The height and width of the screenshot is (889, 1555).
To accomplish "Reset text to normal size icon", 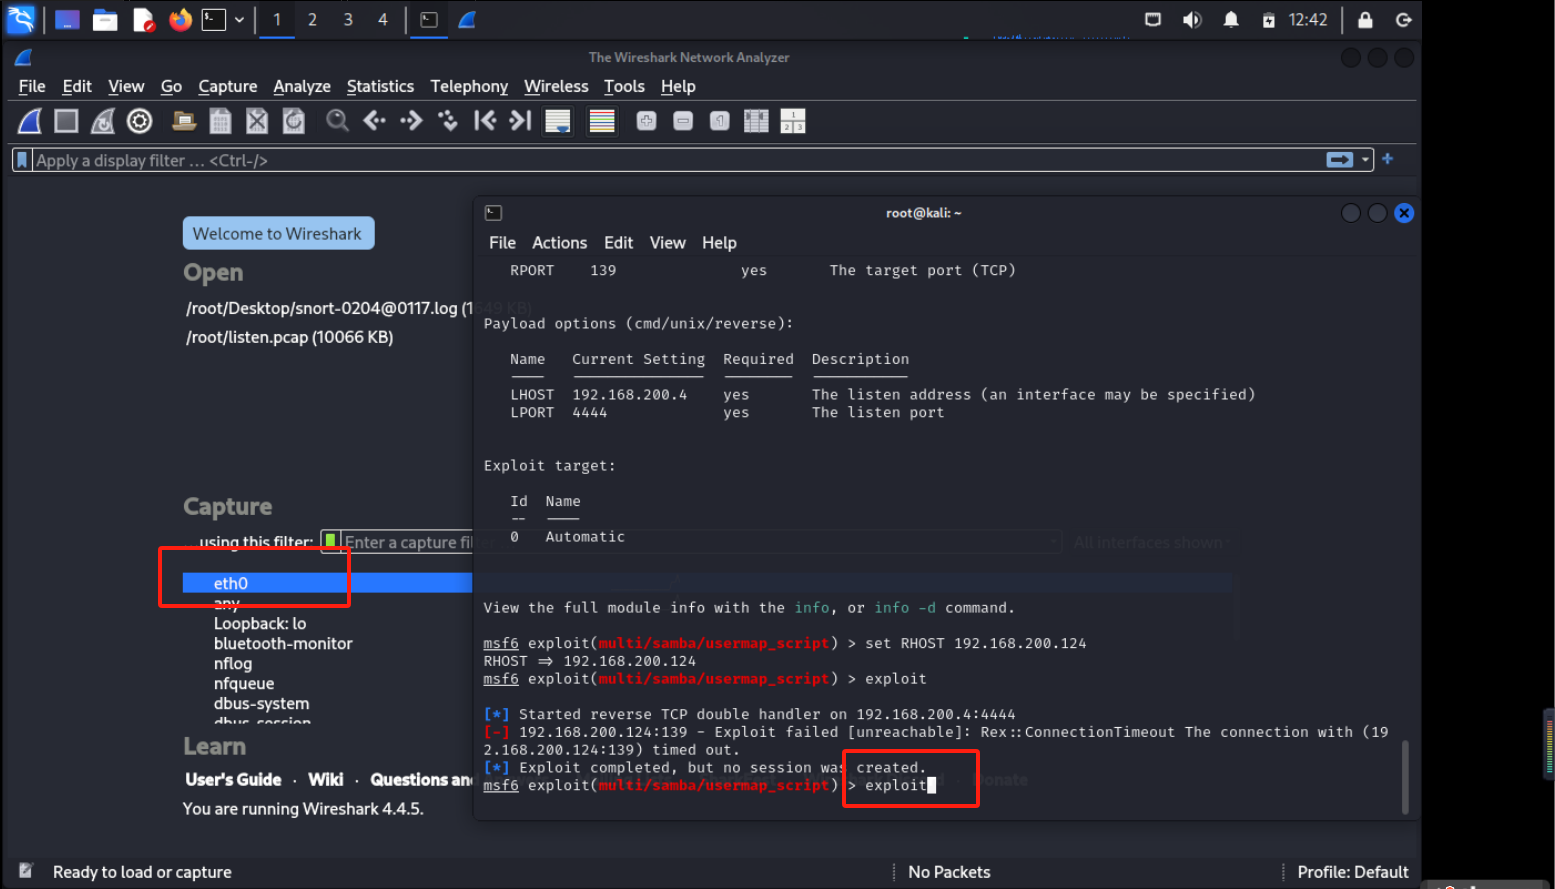I will (720, 121).
